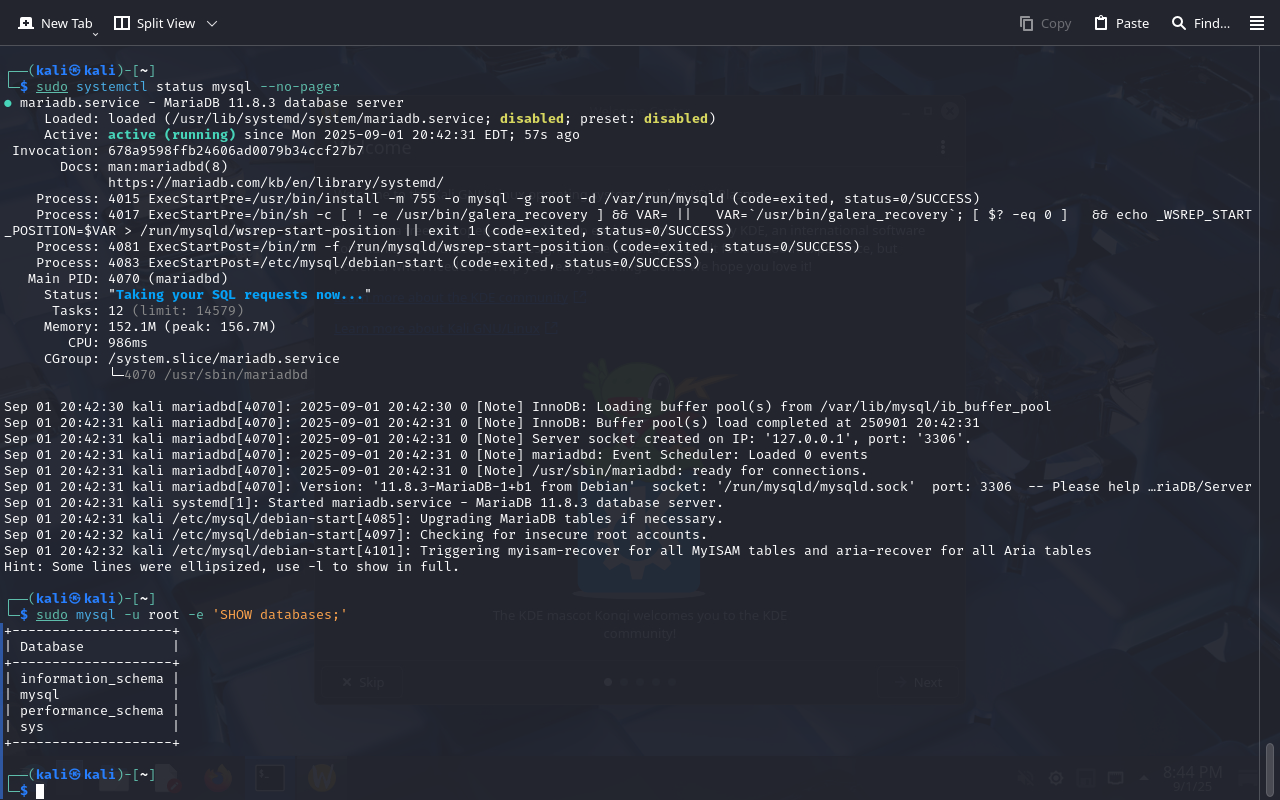This screenshot has height=800, width=1280.
Task: Click the 'Server socket created on IP' line
Action: (488, 438)
